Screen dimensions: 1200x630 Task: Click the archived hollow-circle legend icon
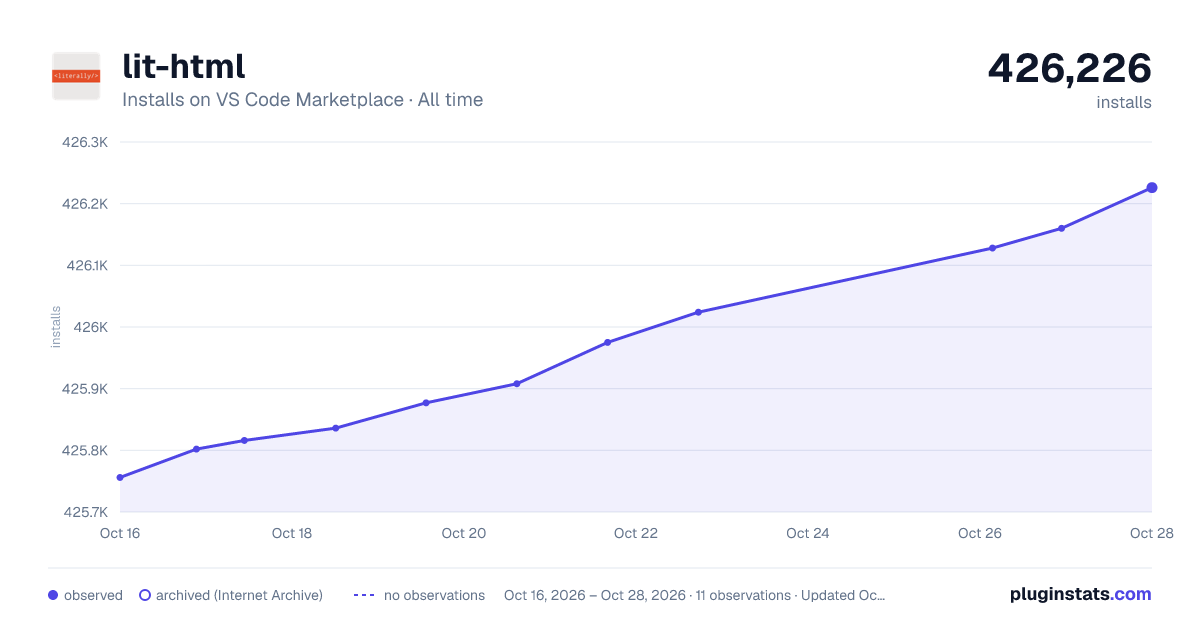pyautogui.click(x=145, y=595)
